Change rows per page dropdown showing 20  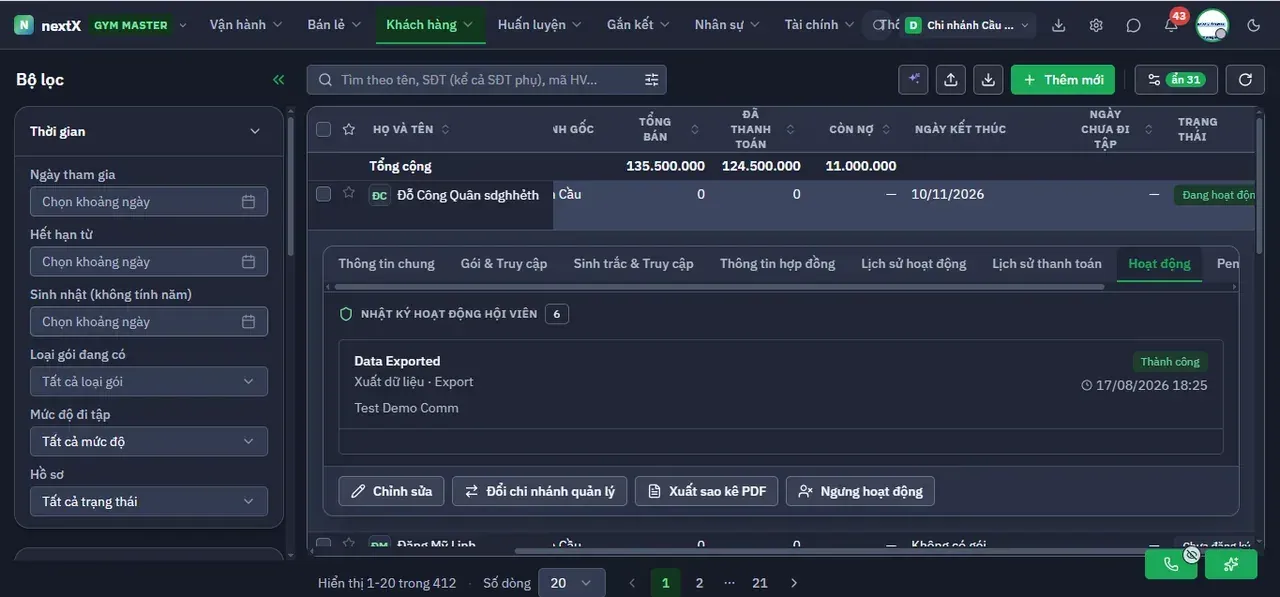(x=572, y=583)
